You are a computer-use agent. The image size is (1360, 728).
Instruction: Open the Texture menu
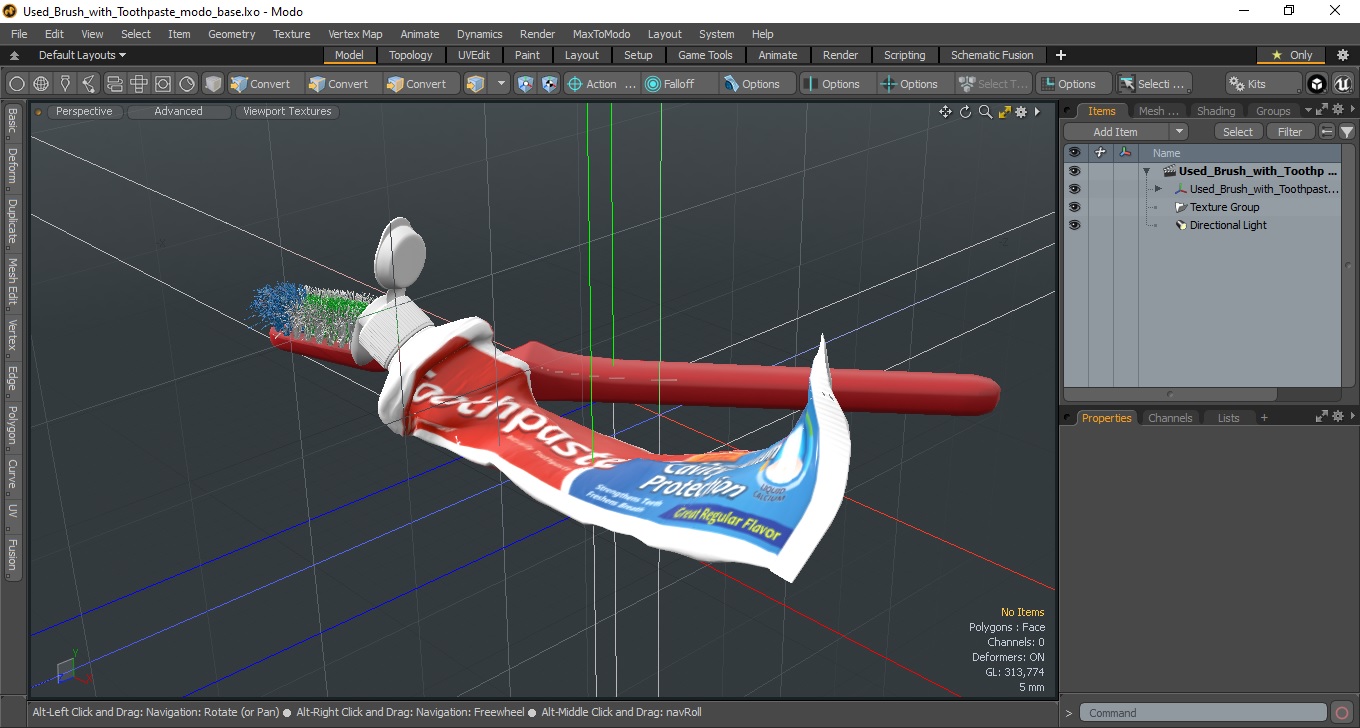292,34
